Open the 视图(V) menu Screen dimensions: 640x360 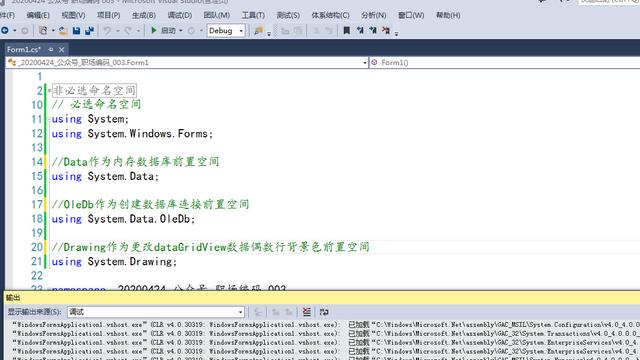pyautogui.click(x=73, y=15)
